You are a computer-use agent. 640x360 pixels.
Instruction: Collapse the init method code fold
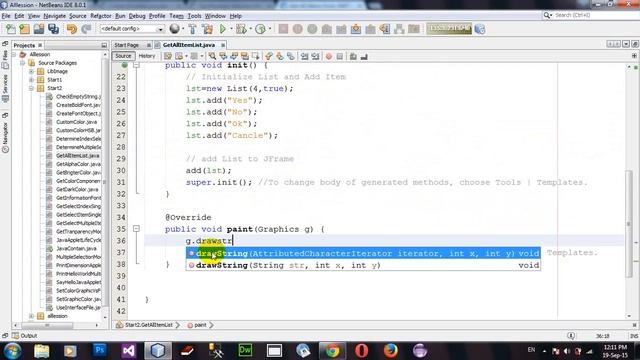click(136, 65)
